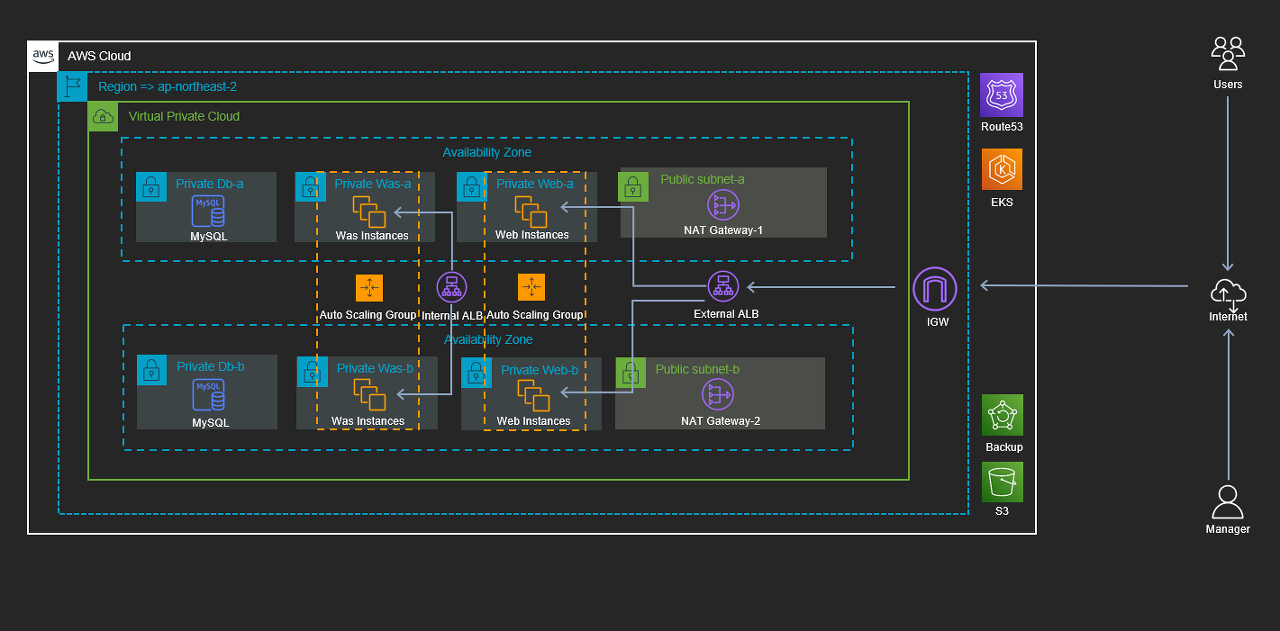Click the 'Backup' label

(1004, 447)
